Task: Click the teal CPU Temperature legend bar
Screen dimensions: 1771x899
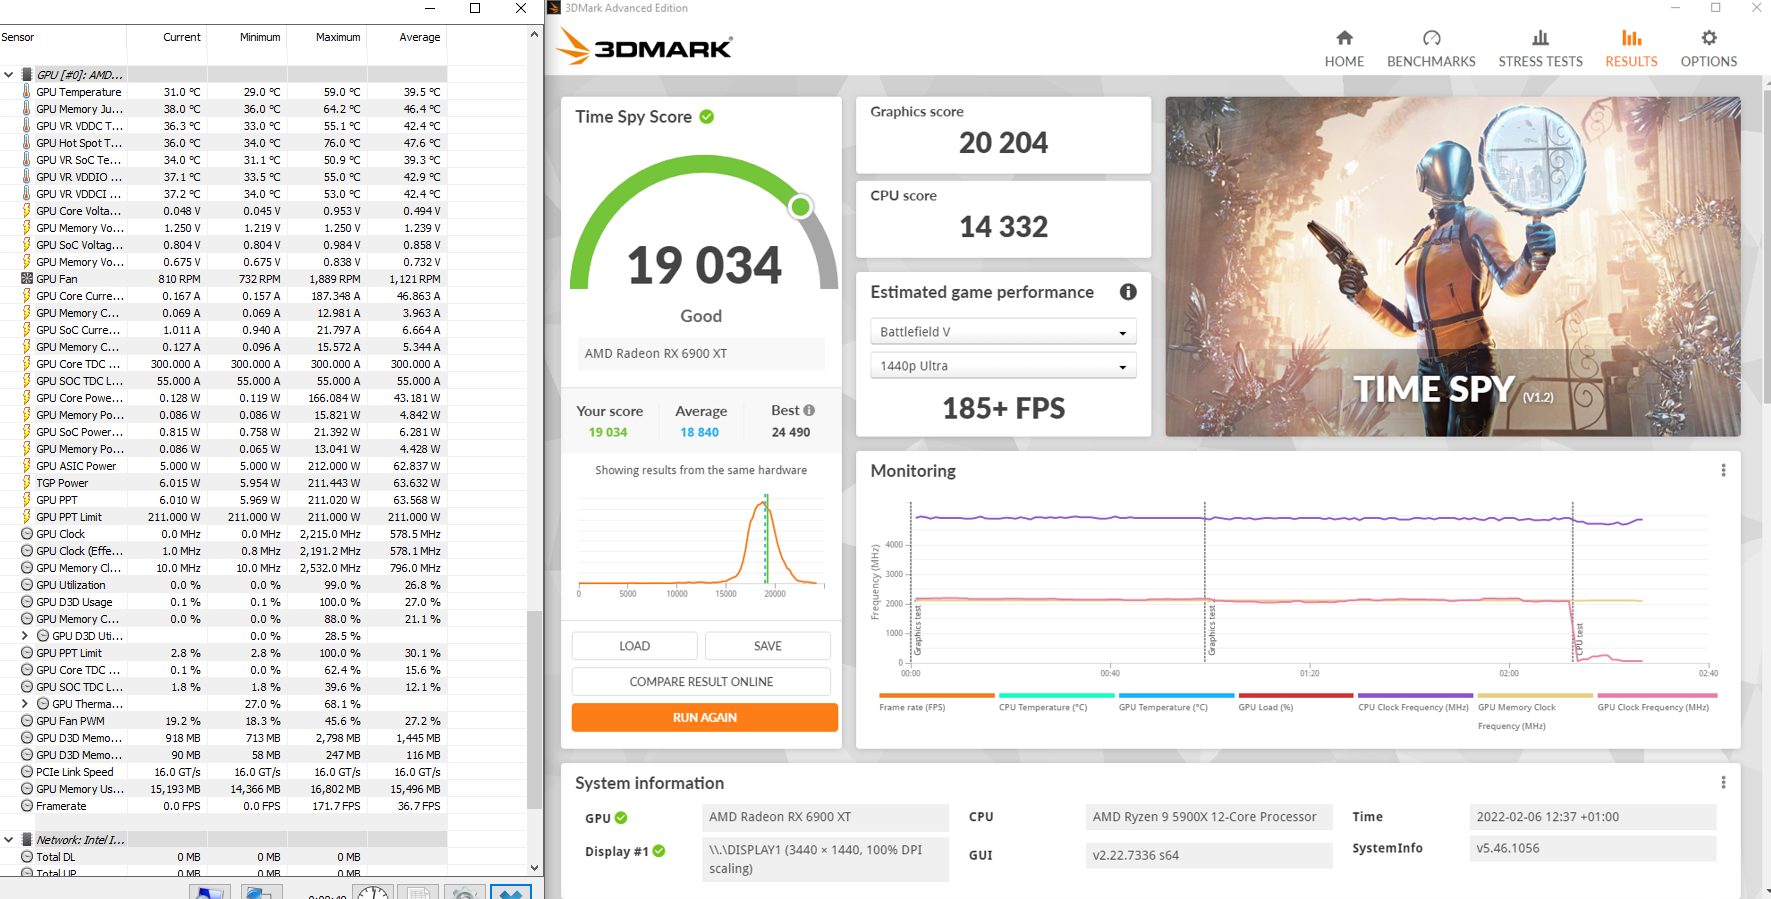Action: 1056,695
